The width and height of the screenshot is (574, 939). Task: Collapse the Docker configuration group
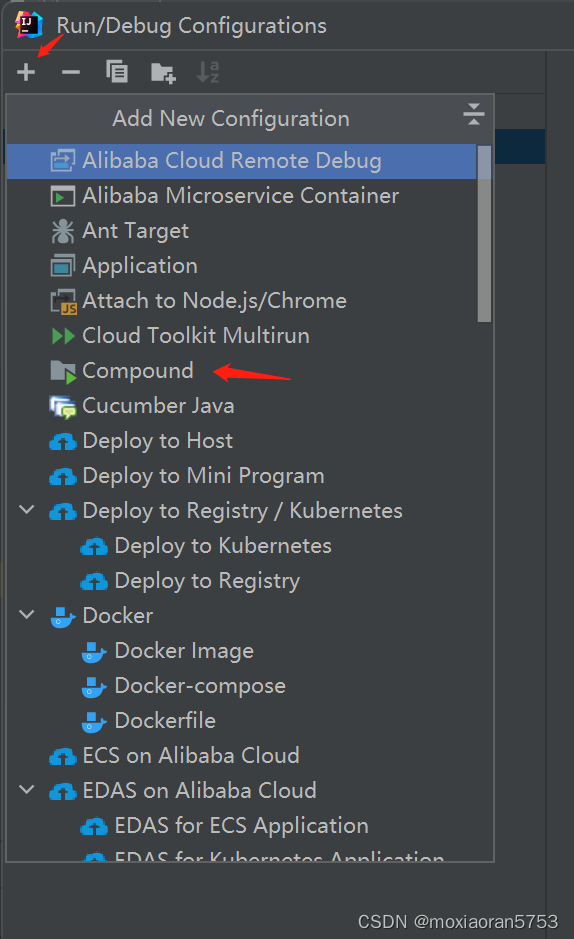tap(26, 614)
